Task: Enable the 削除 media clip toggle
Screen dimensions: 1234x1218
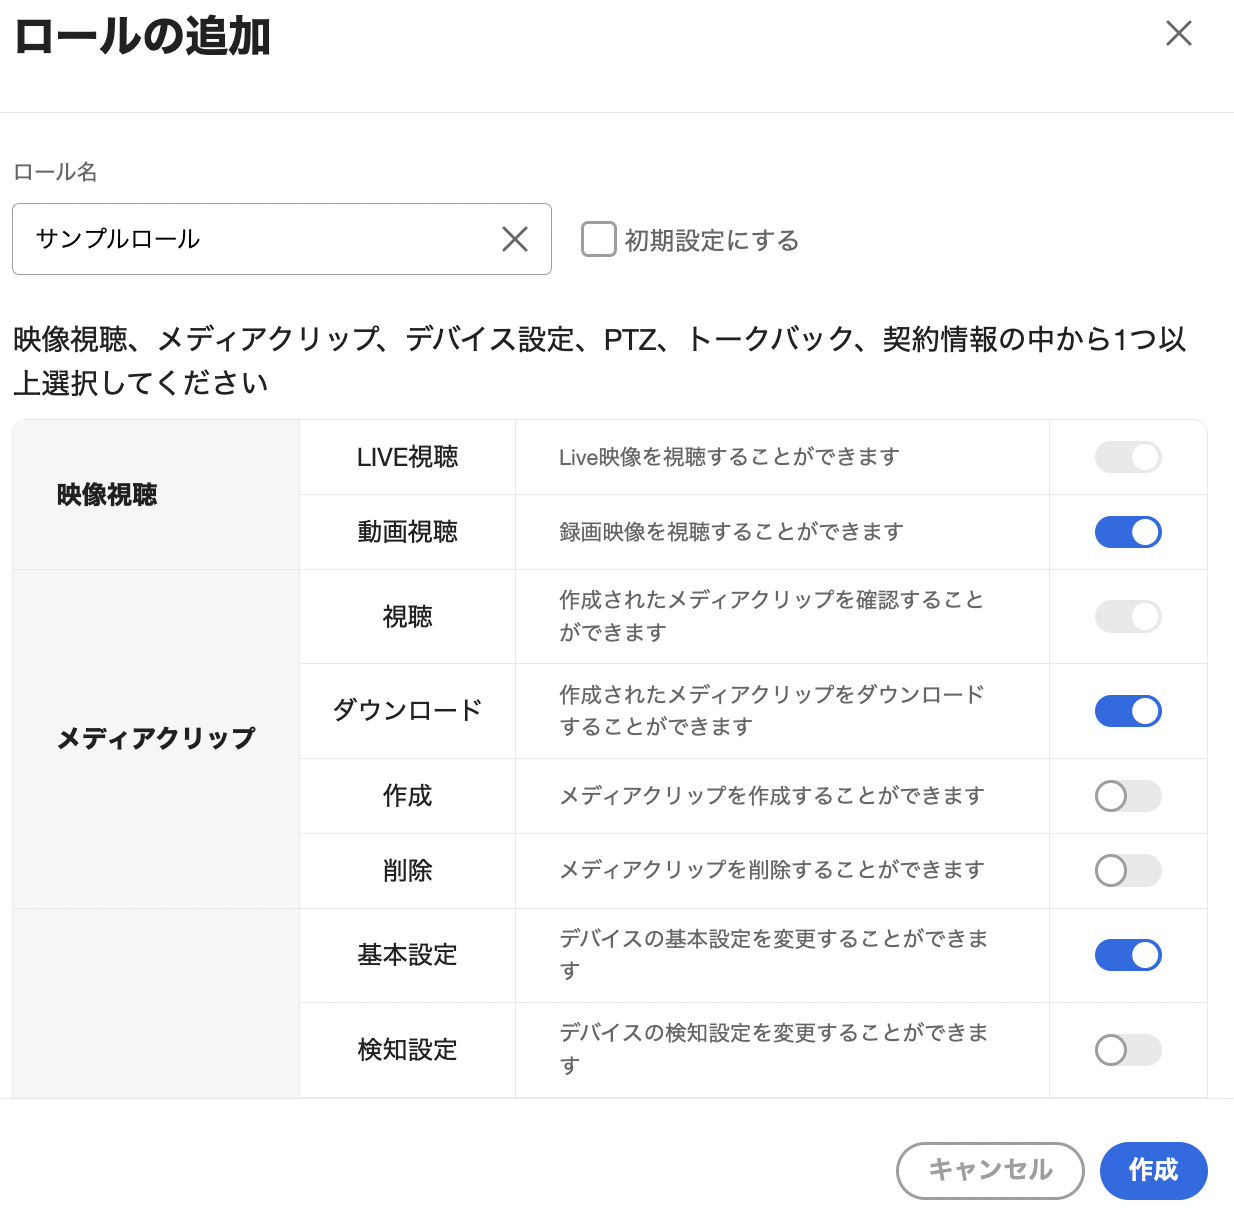Action: tap(1128, 870)
